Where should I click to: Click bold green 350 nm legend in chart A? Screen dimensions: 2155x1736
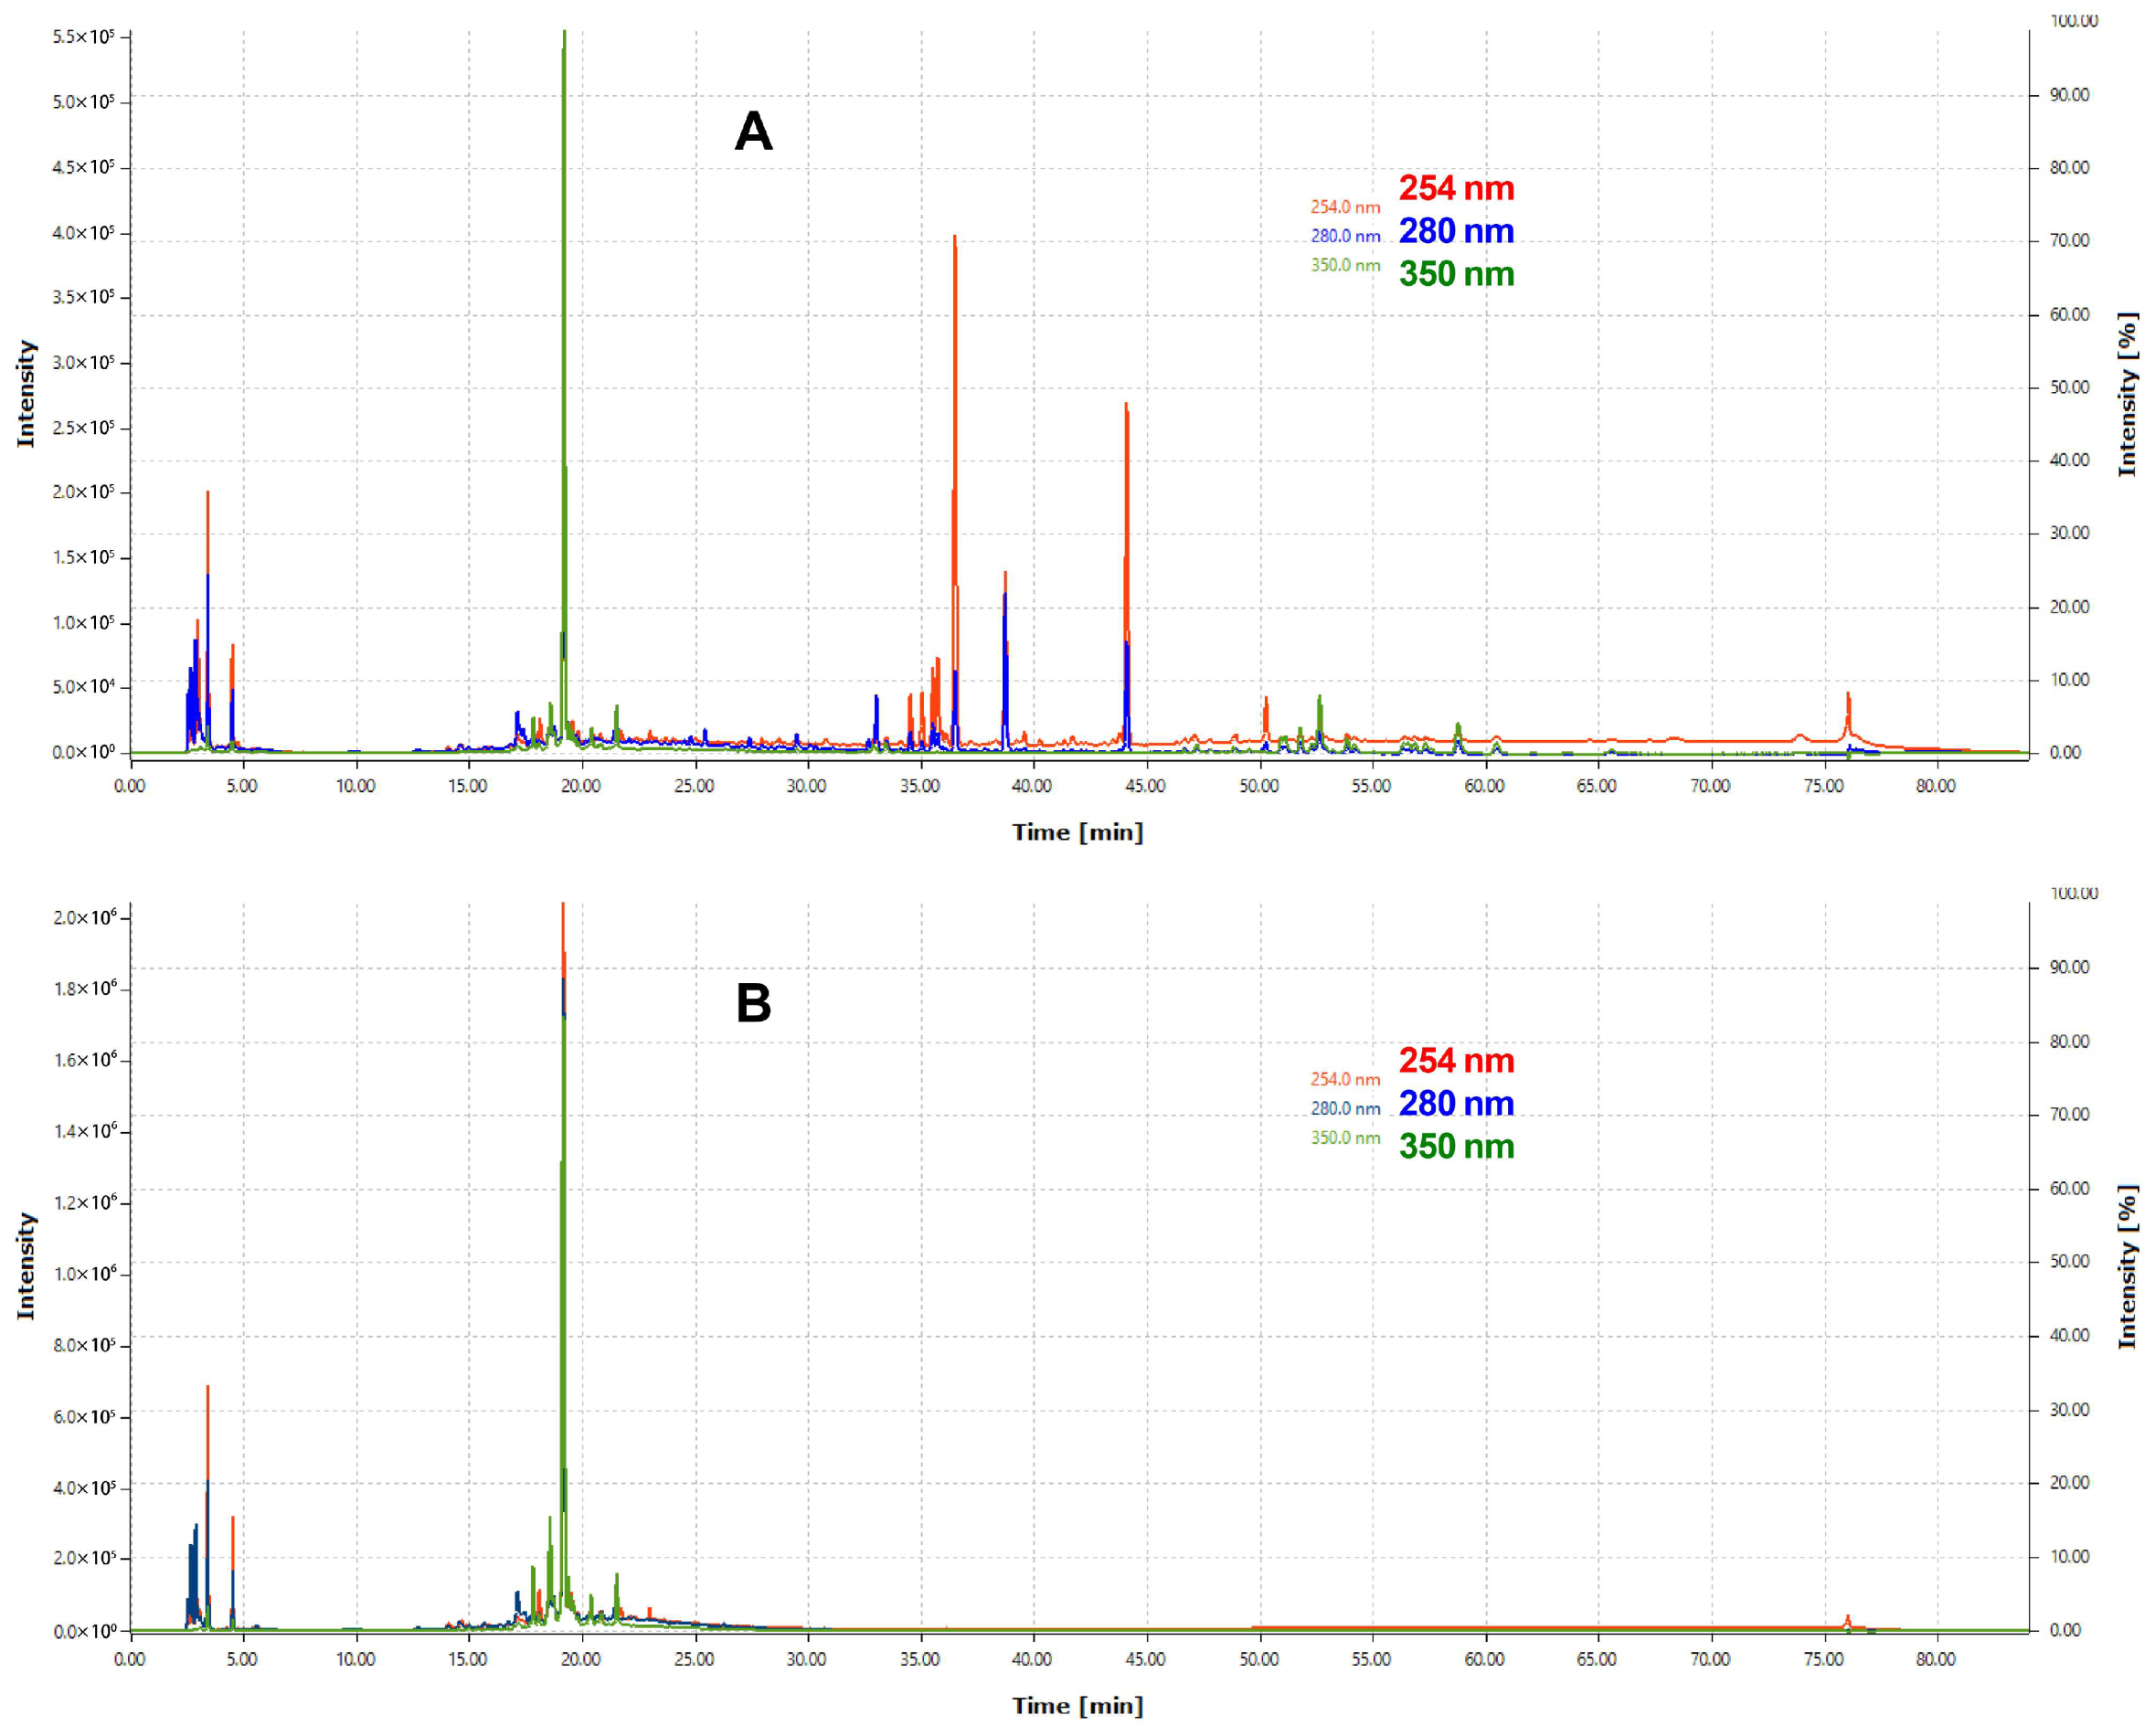[x=1456, y=274]
